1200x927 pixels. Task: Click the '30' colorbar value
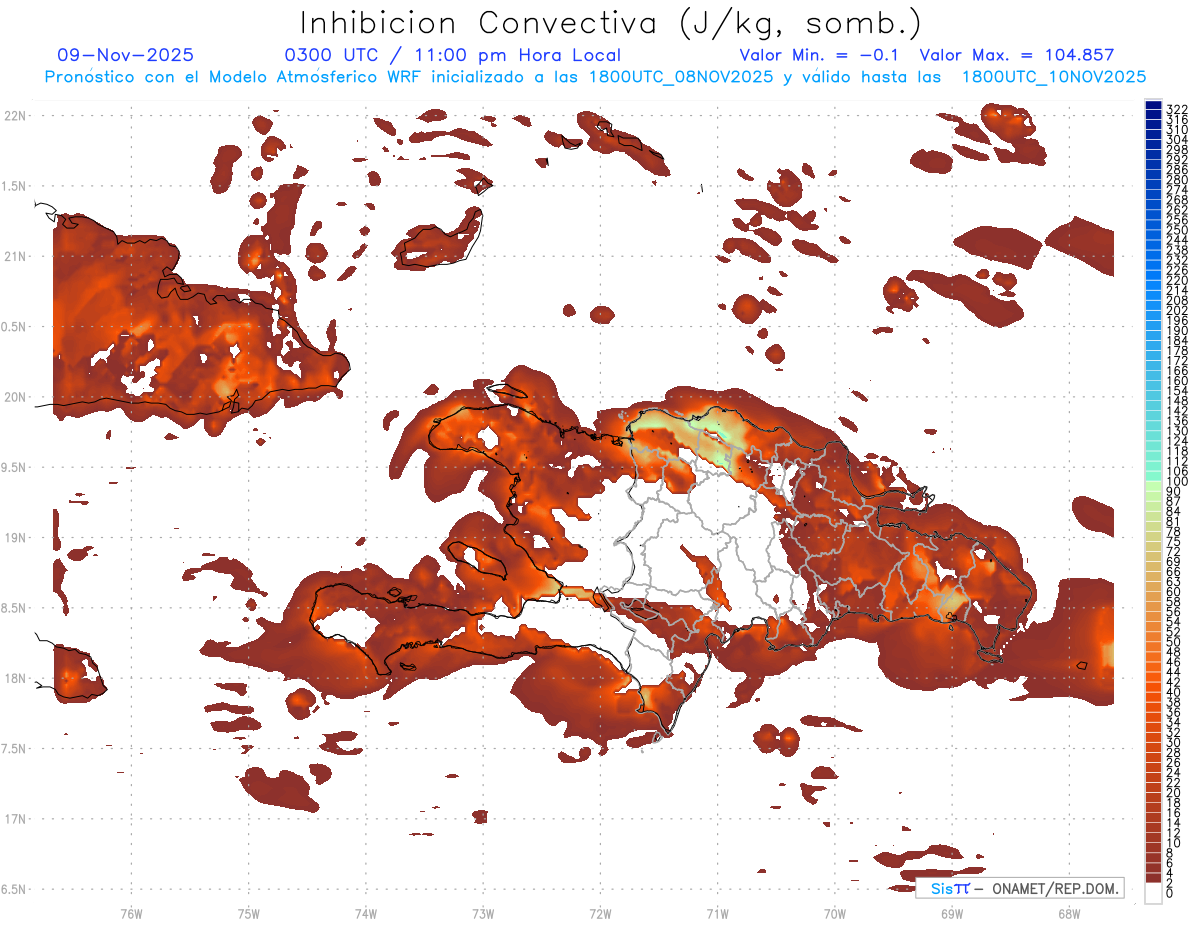[x=1174, y=742]
